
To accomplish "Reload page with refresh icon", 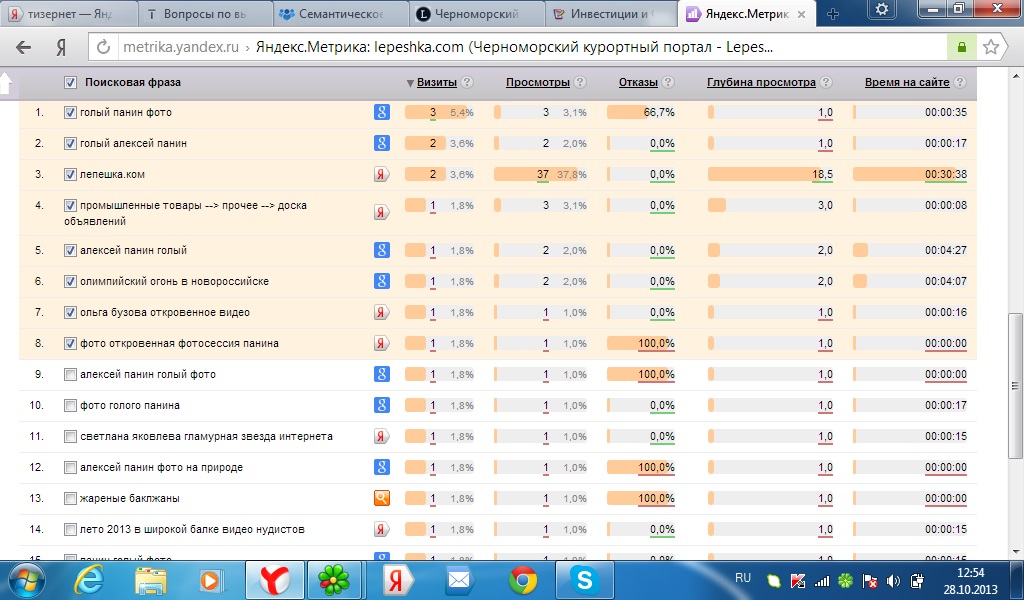I will (103, 47).
